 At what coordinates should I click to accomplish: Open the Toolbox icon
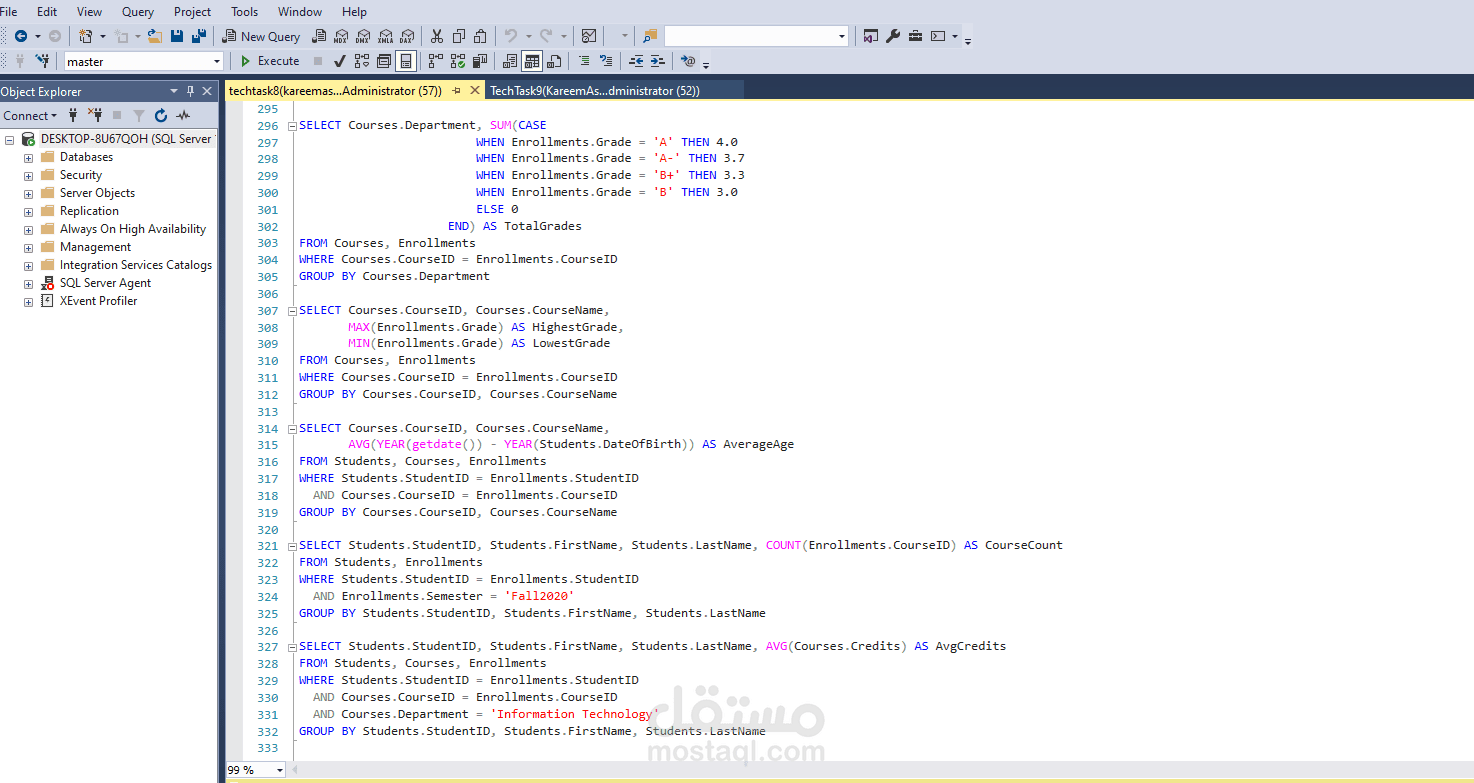[x=915, y=36]
